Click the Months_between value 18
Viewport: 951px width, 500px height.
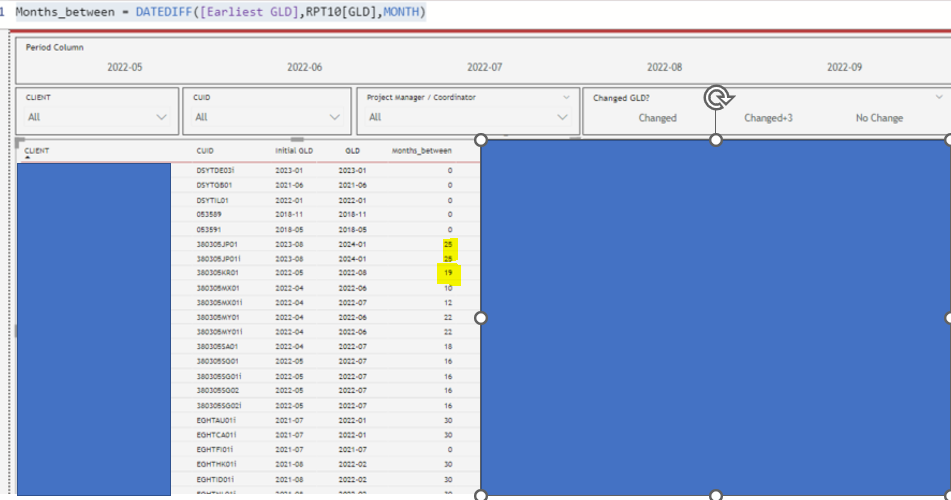coord(448,346)
